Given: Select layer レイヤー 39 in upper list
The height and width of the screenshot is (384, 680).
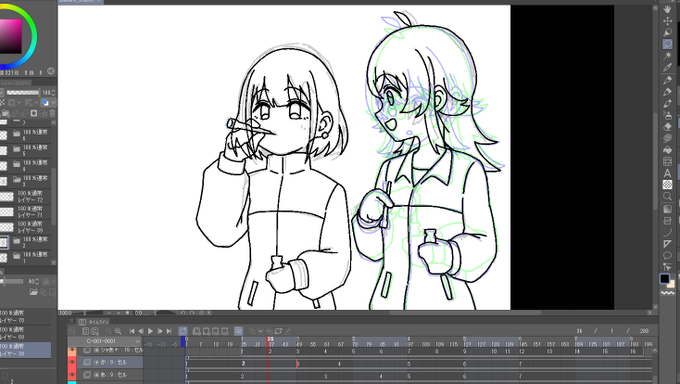Looking at the screenshot, I should pos(26,227).
